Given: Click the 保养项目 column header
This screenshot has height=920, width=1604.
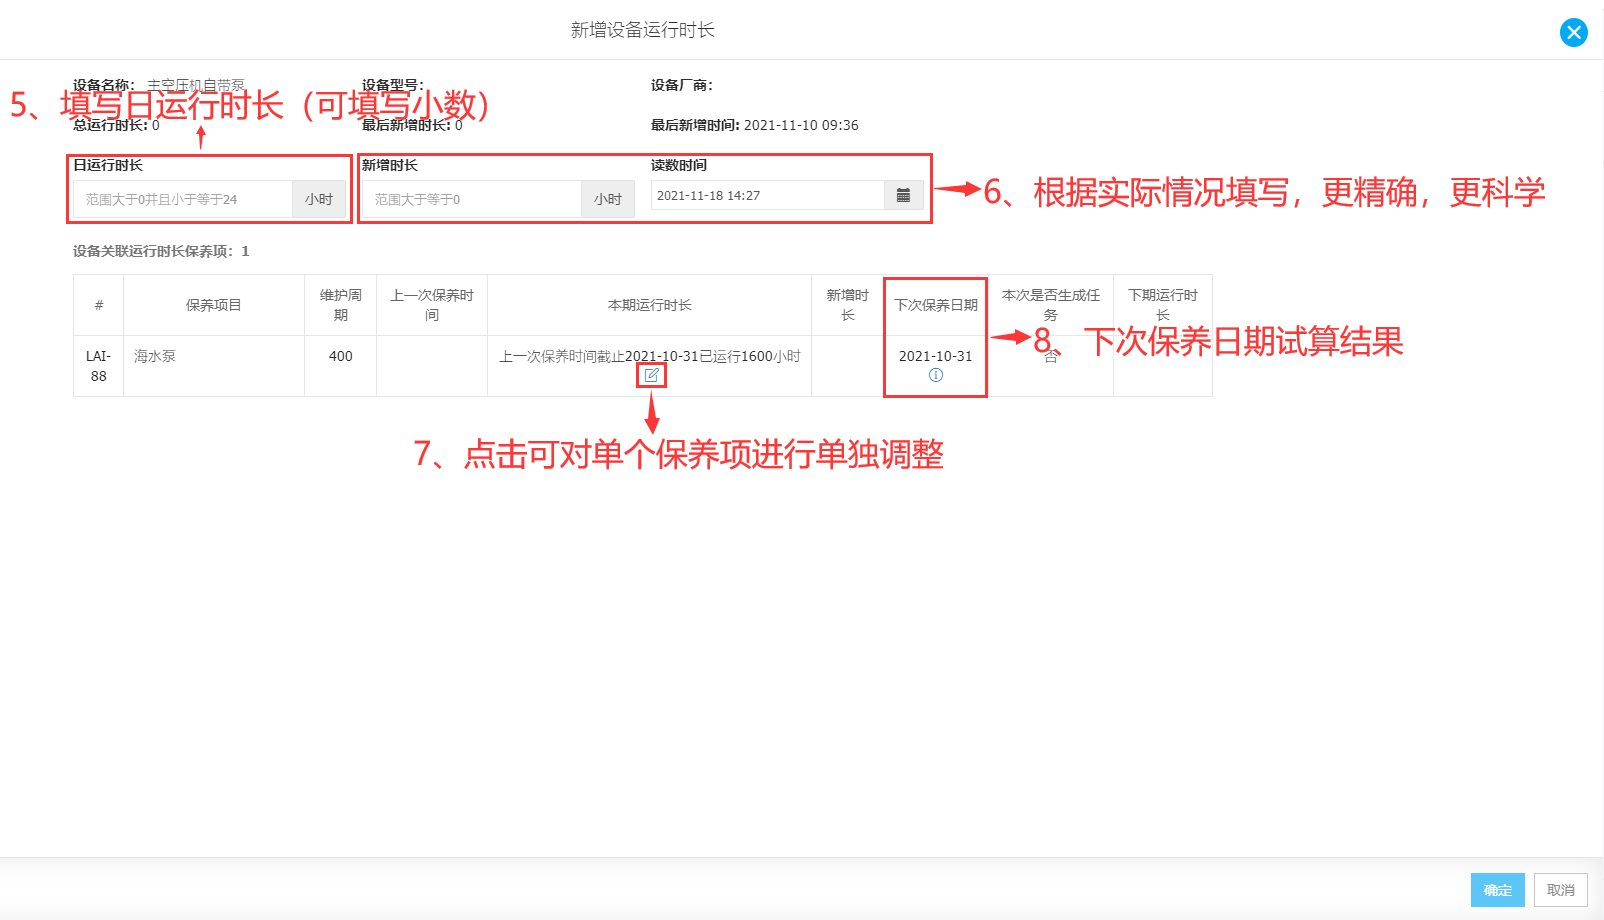Looking at the screenshot, I should click(214, 305).
